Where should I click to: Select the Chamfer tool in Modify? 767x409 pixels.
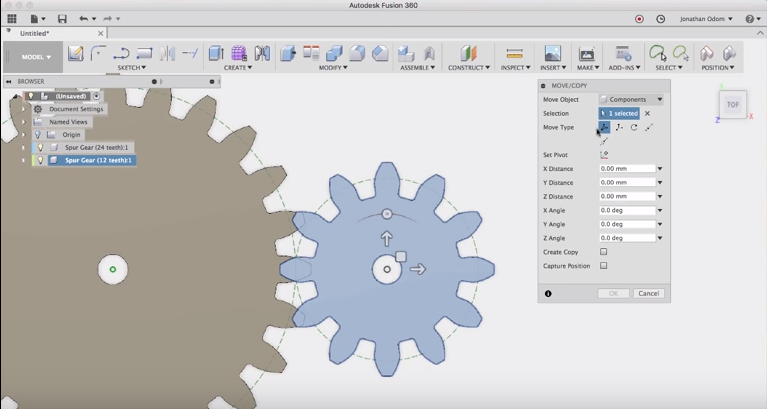[380, 53]
